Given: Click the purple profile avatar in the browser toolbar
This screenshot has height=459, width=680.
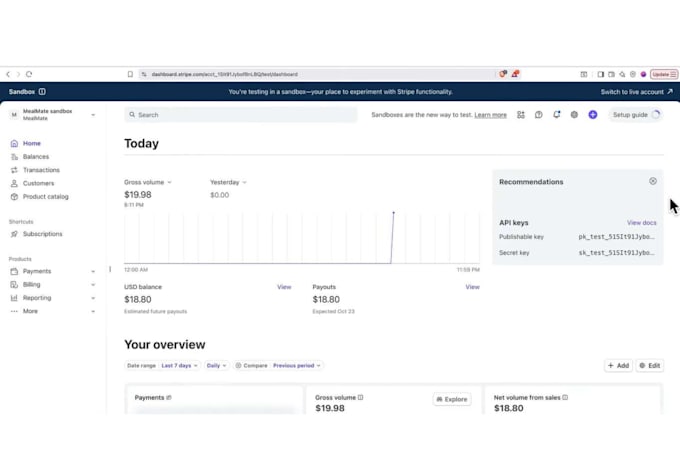Looking at the screenshot, I should (644, 74).
